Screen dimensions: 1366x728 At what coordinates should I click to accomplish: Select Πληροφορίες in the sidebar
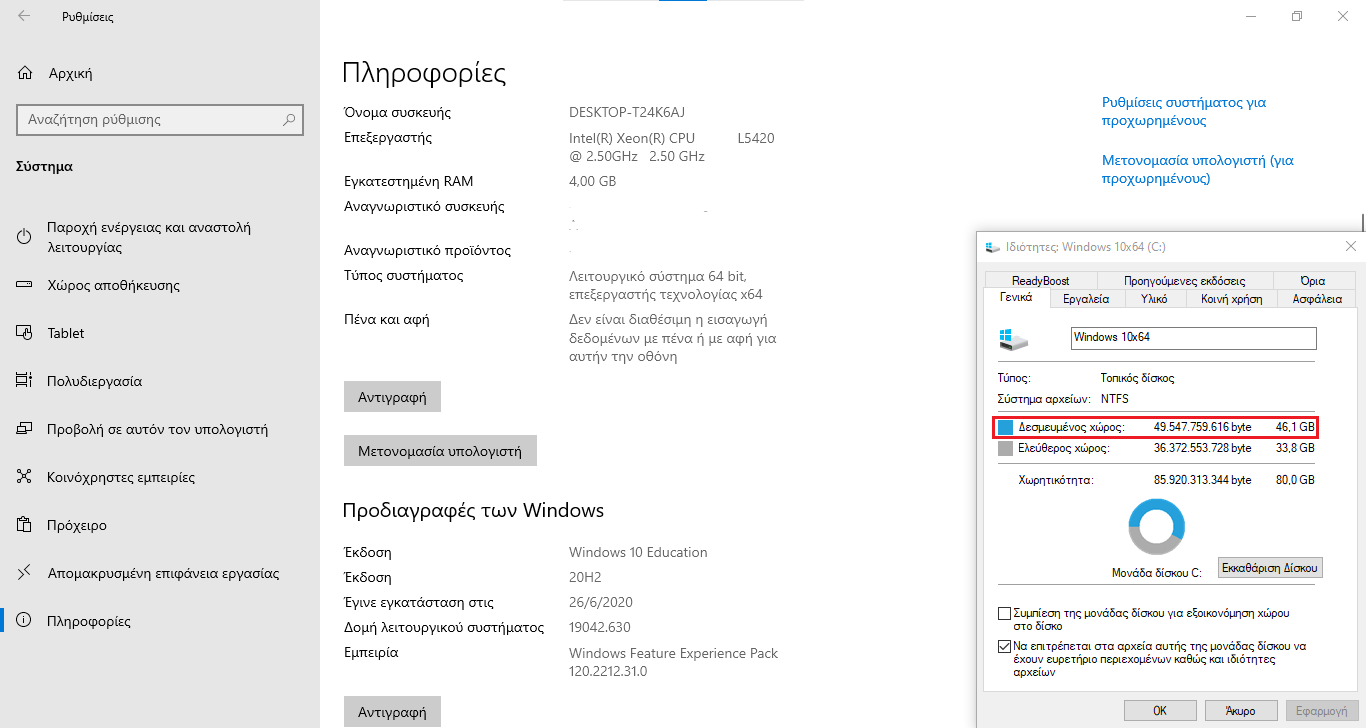pos(160,621)
